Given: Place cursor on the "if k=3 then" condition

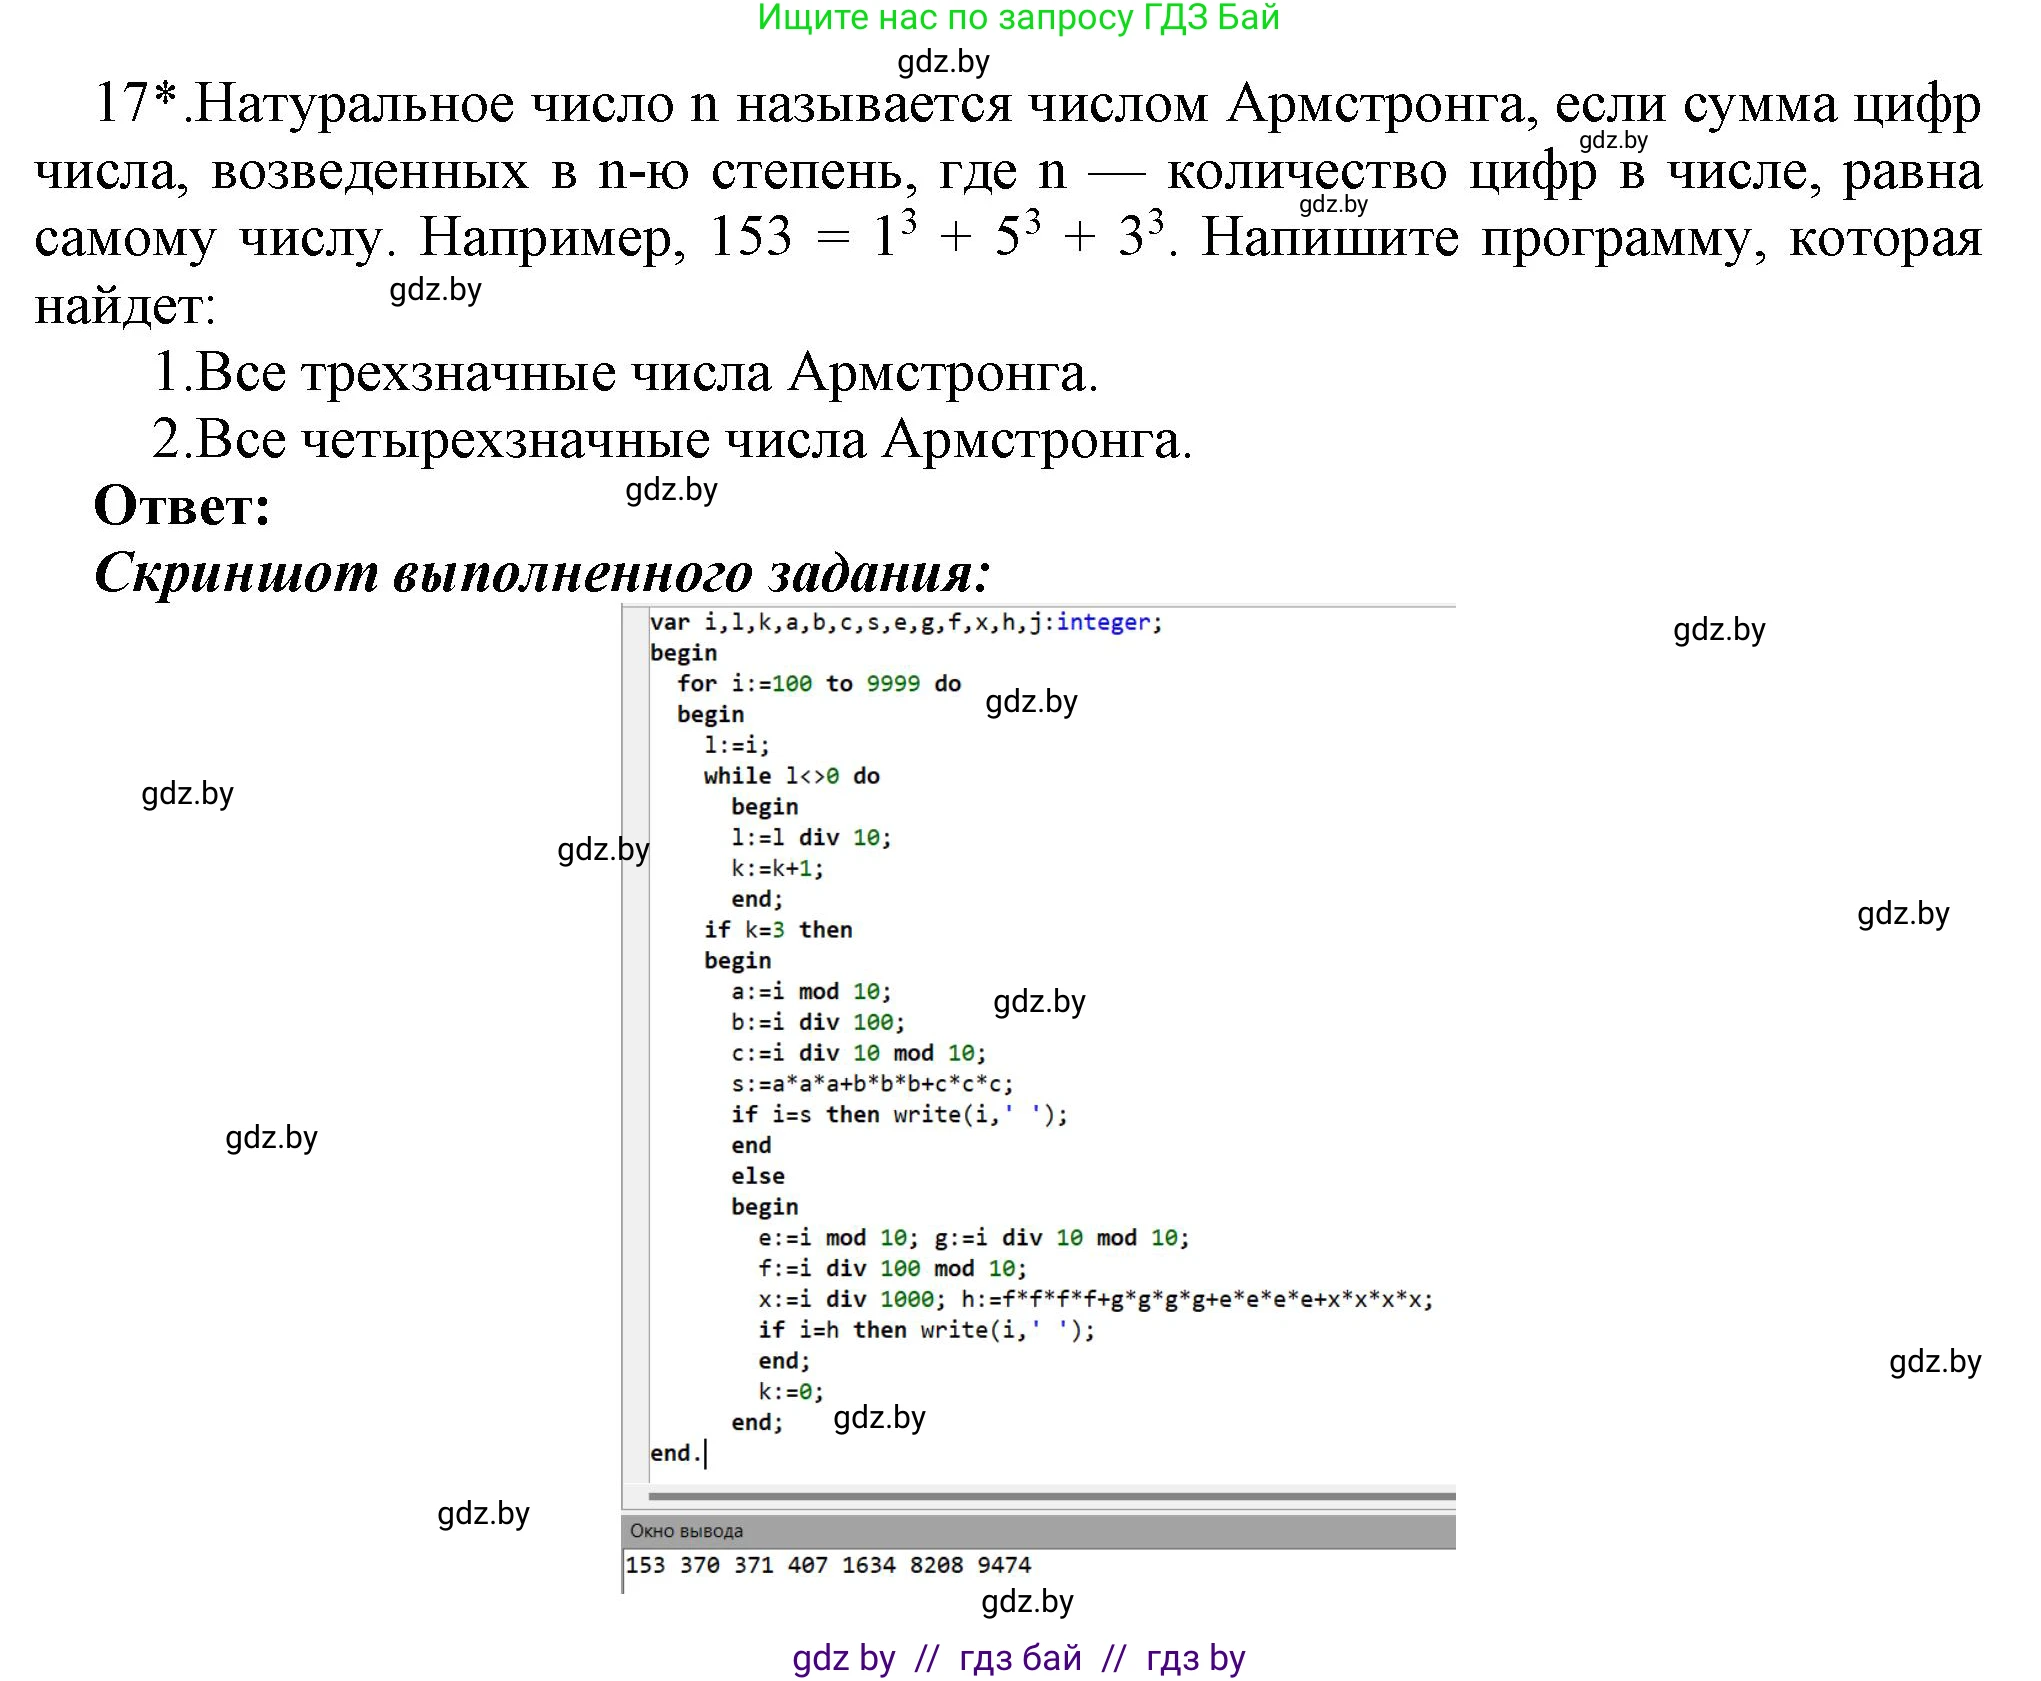Looking at the screenshot, I should 780,929.
